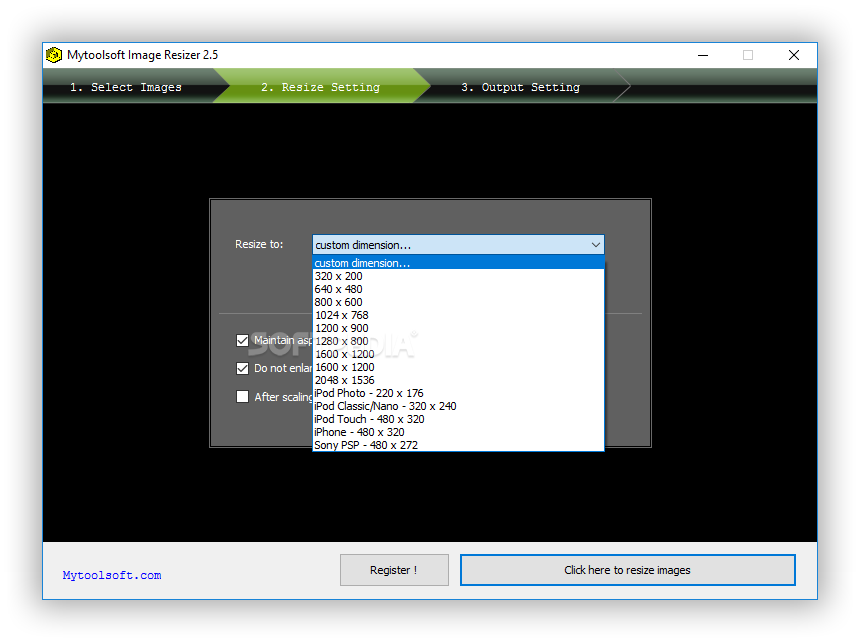Click the Register ! button
This screenshot has height=642, width=860.
click(394, 570)
